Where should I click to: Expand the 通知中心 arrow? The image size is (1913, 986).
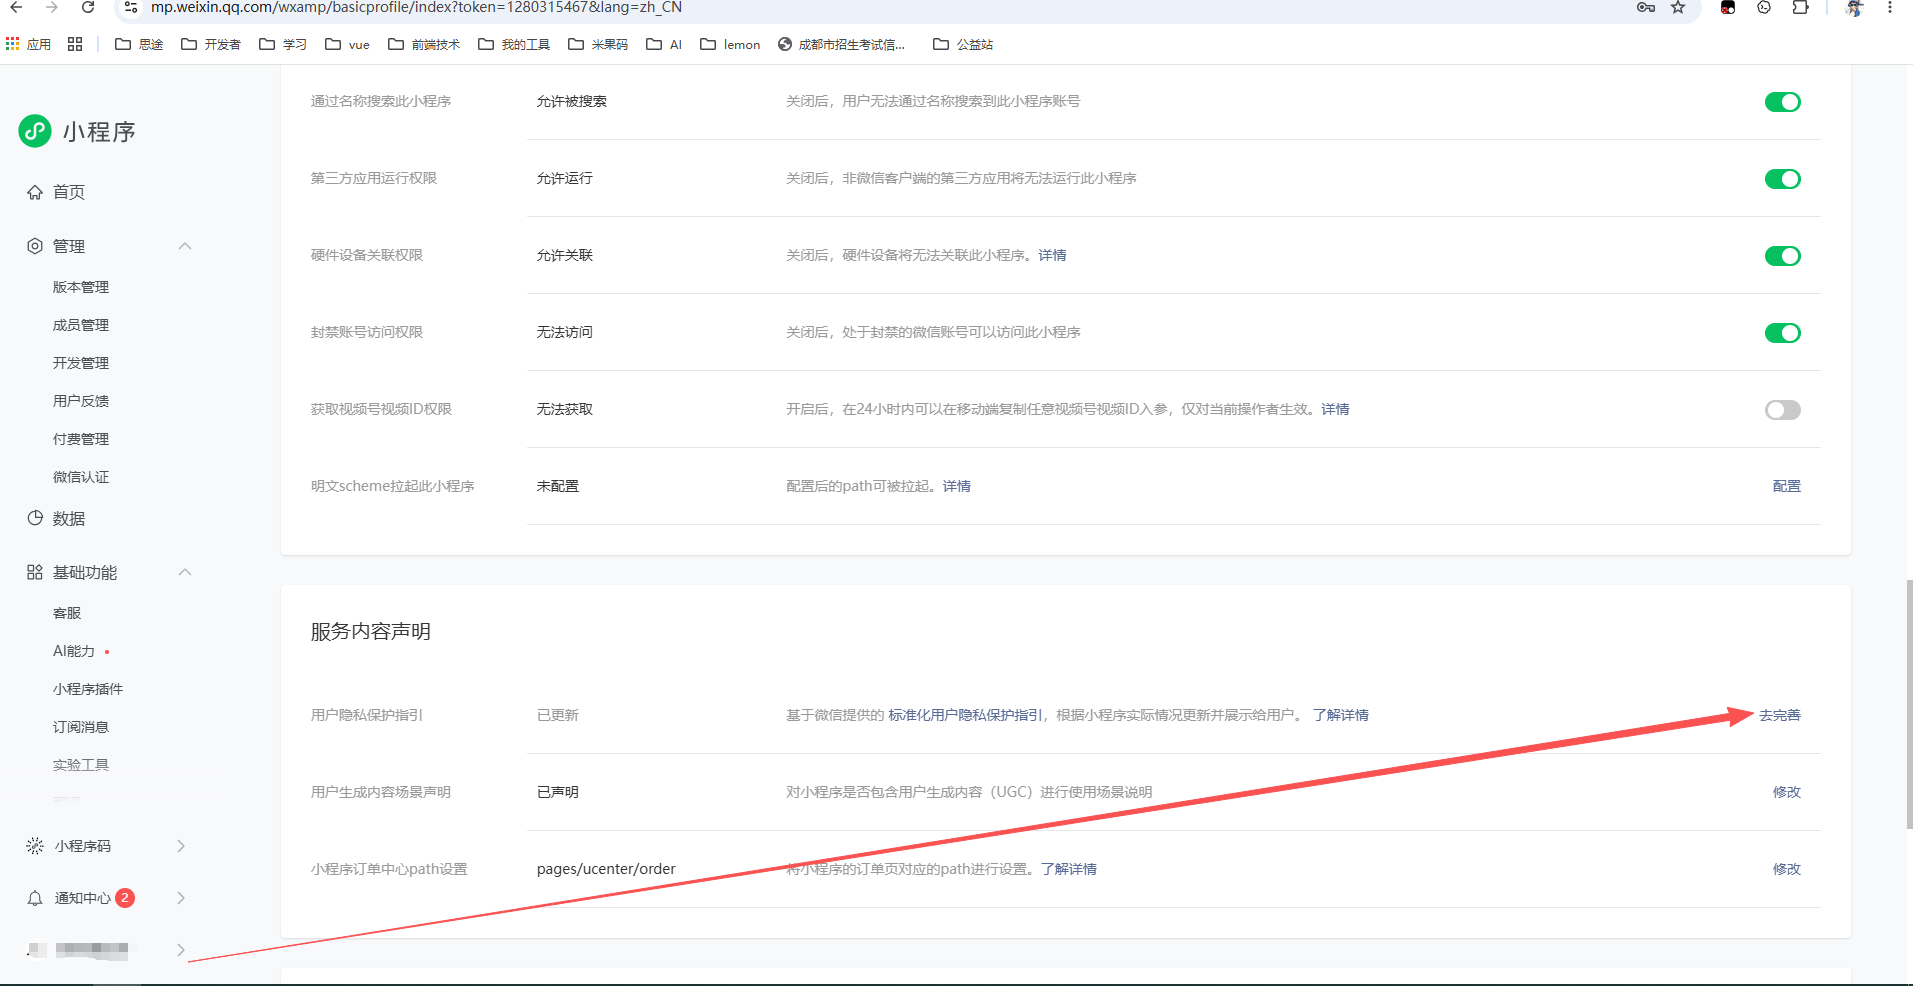[181, 898]
